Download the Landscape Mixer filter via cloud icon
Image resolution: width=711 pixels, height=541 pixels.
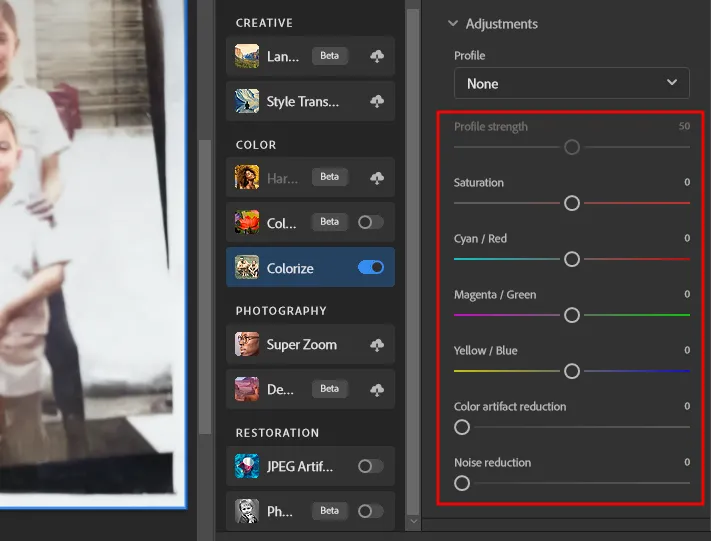click(377, 56)
